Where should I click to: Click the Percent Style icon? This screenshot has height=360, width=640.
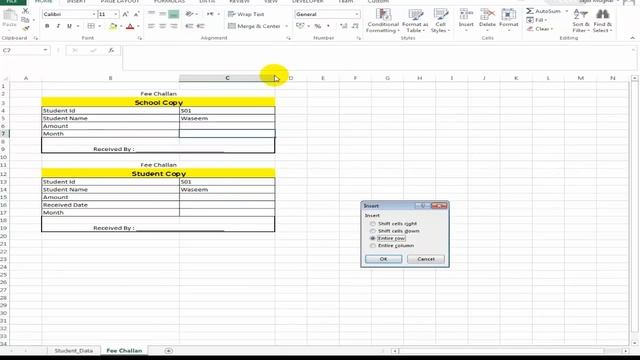click(318, 26)
